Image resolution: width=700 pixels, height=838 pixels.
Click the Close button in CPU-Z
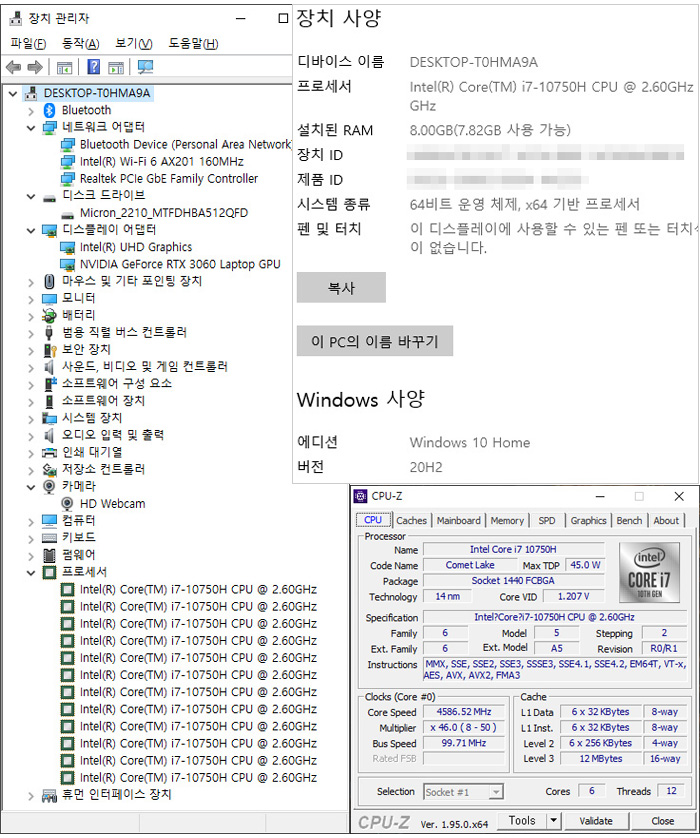coord(663,820)
